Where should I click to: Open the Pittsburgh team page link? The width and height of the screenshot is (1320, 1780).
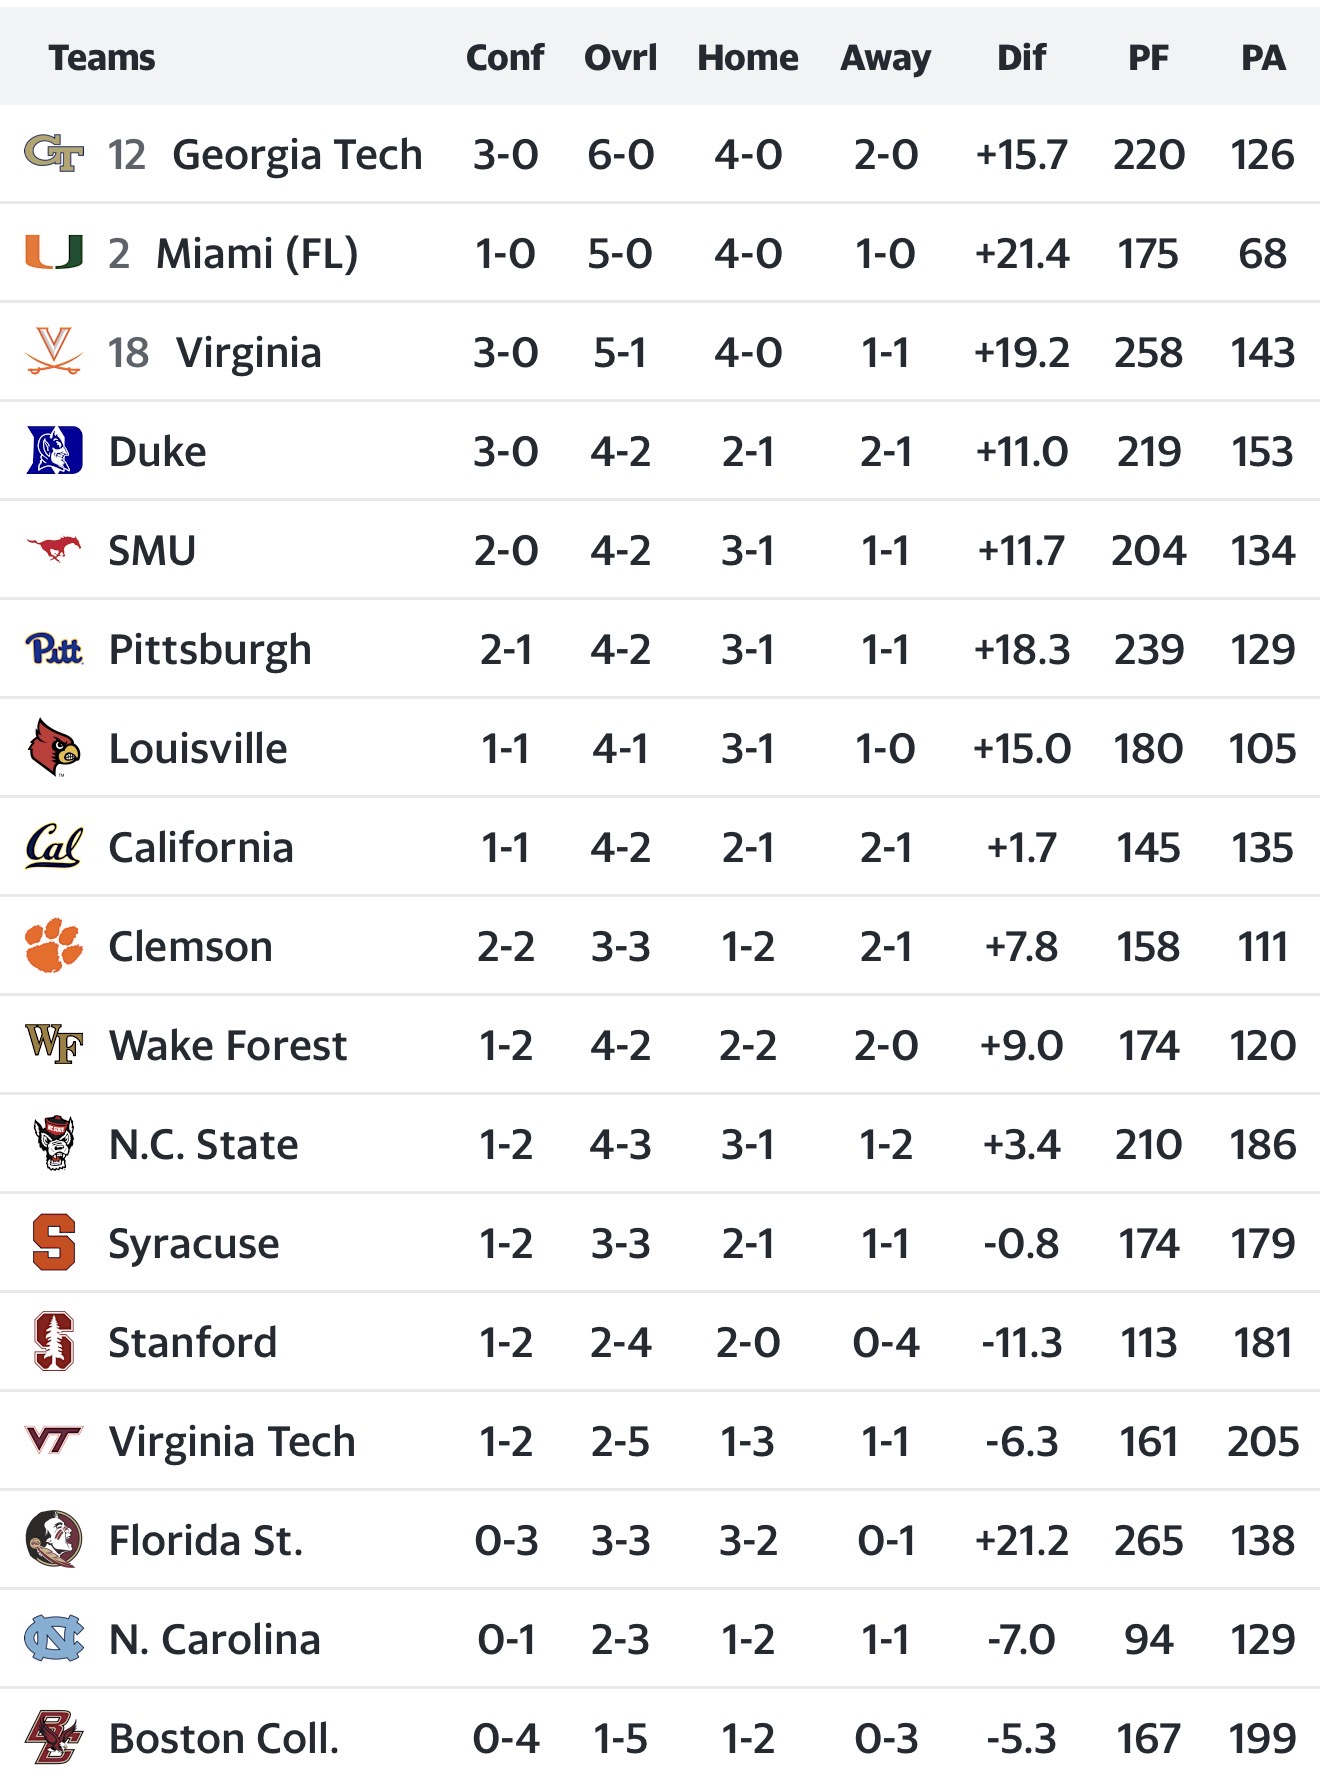(x=210, y=650)
